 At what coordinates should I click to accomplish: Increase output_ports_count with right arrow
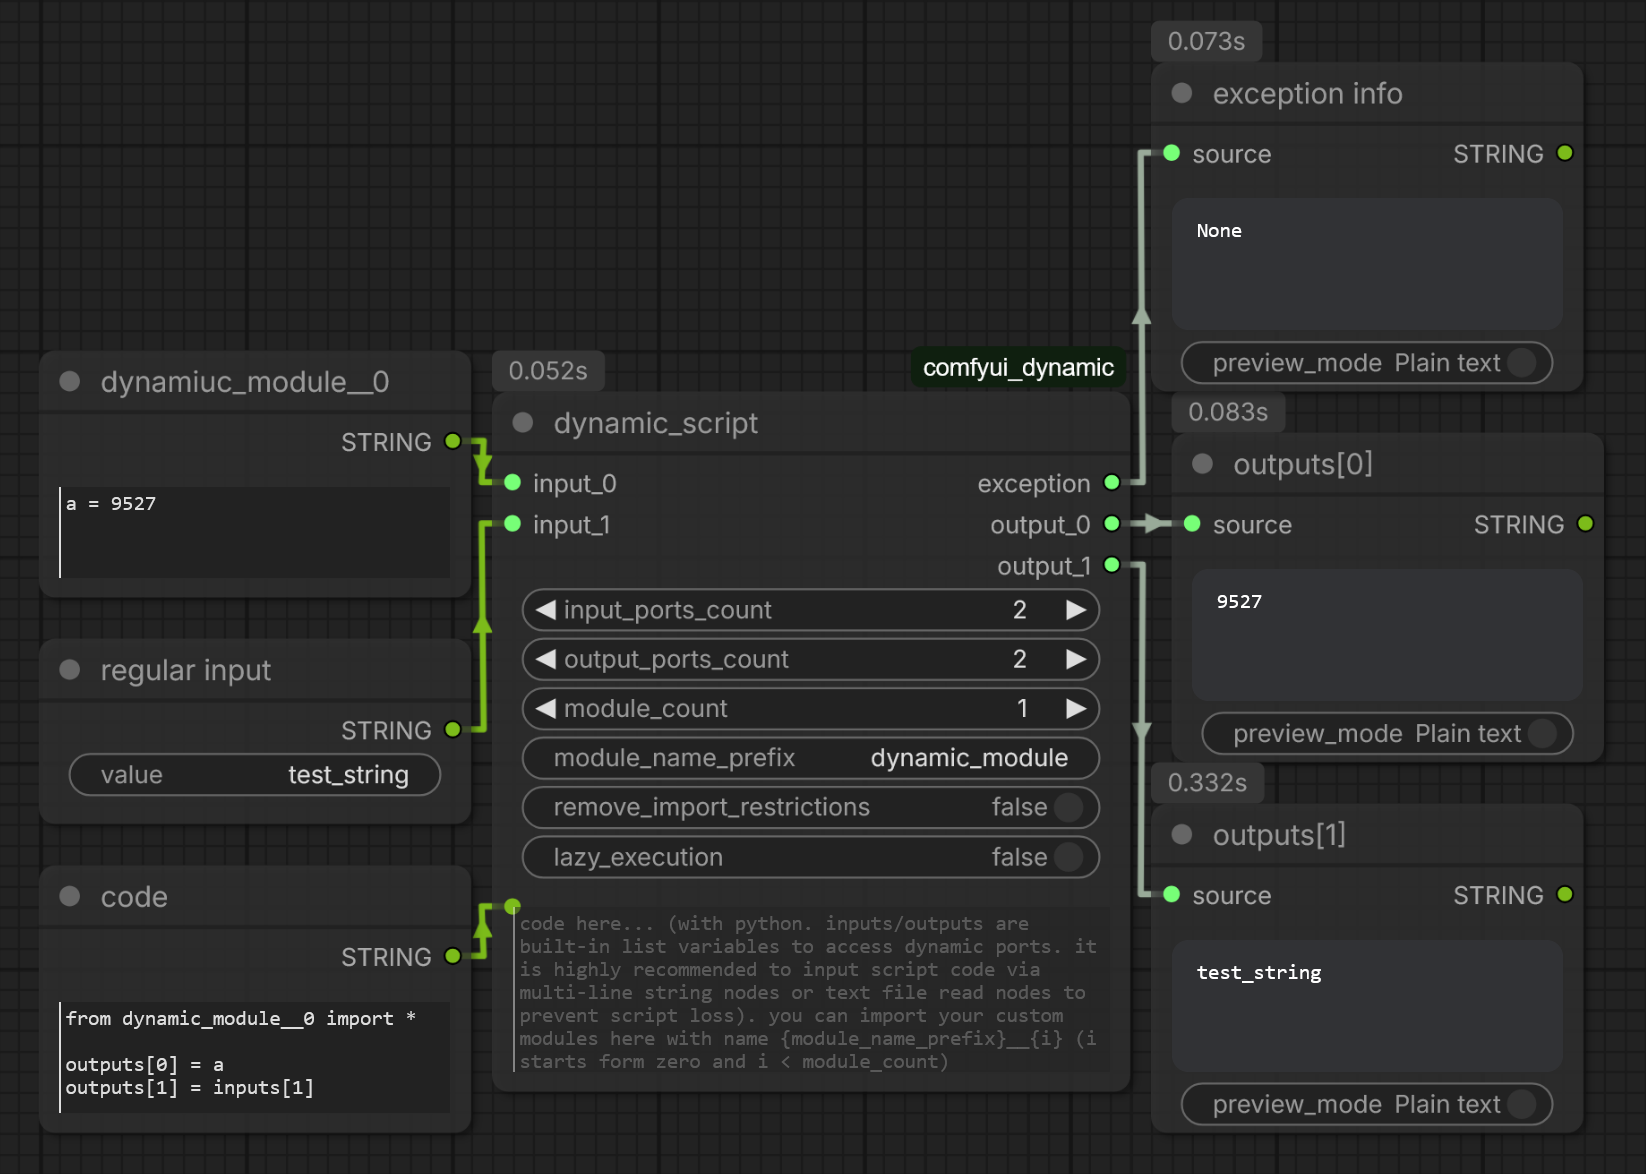click(x=1076, y=659)
